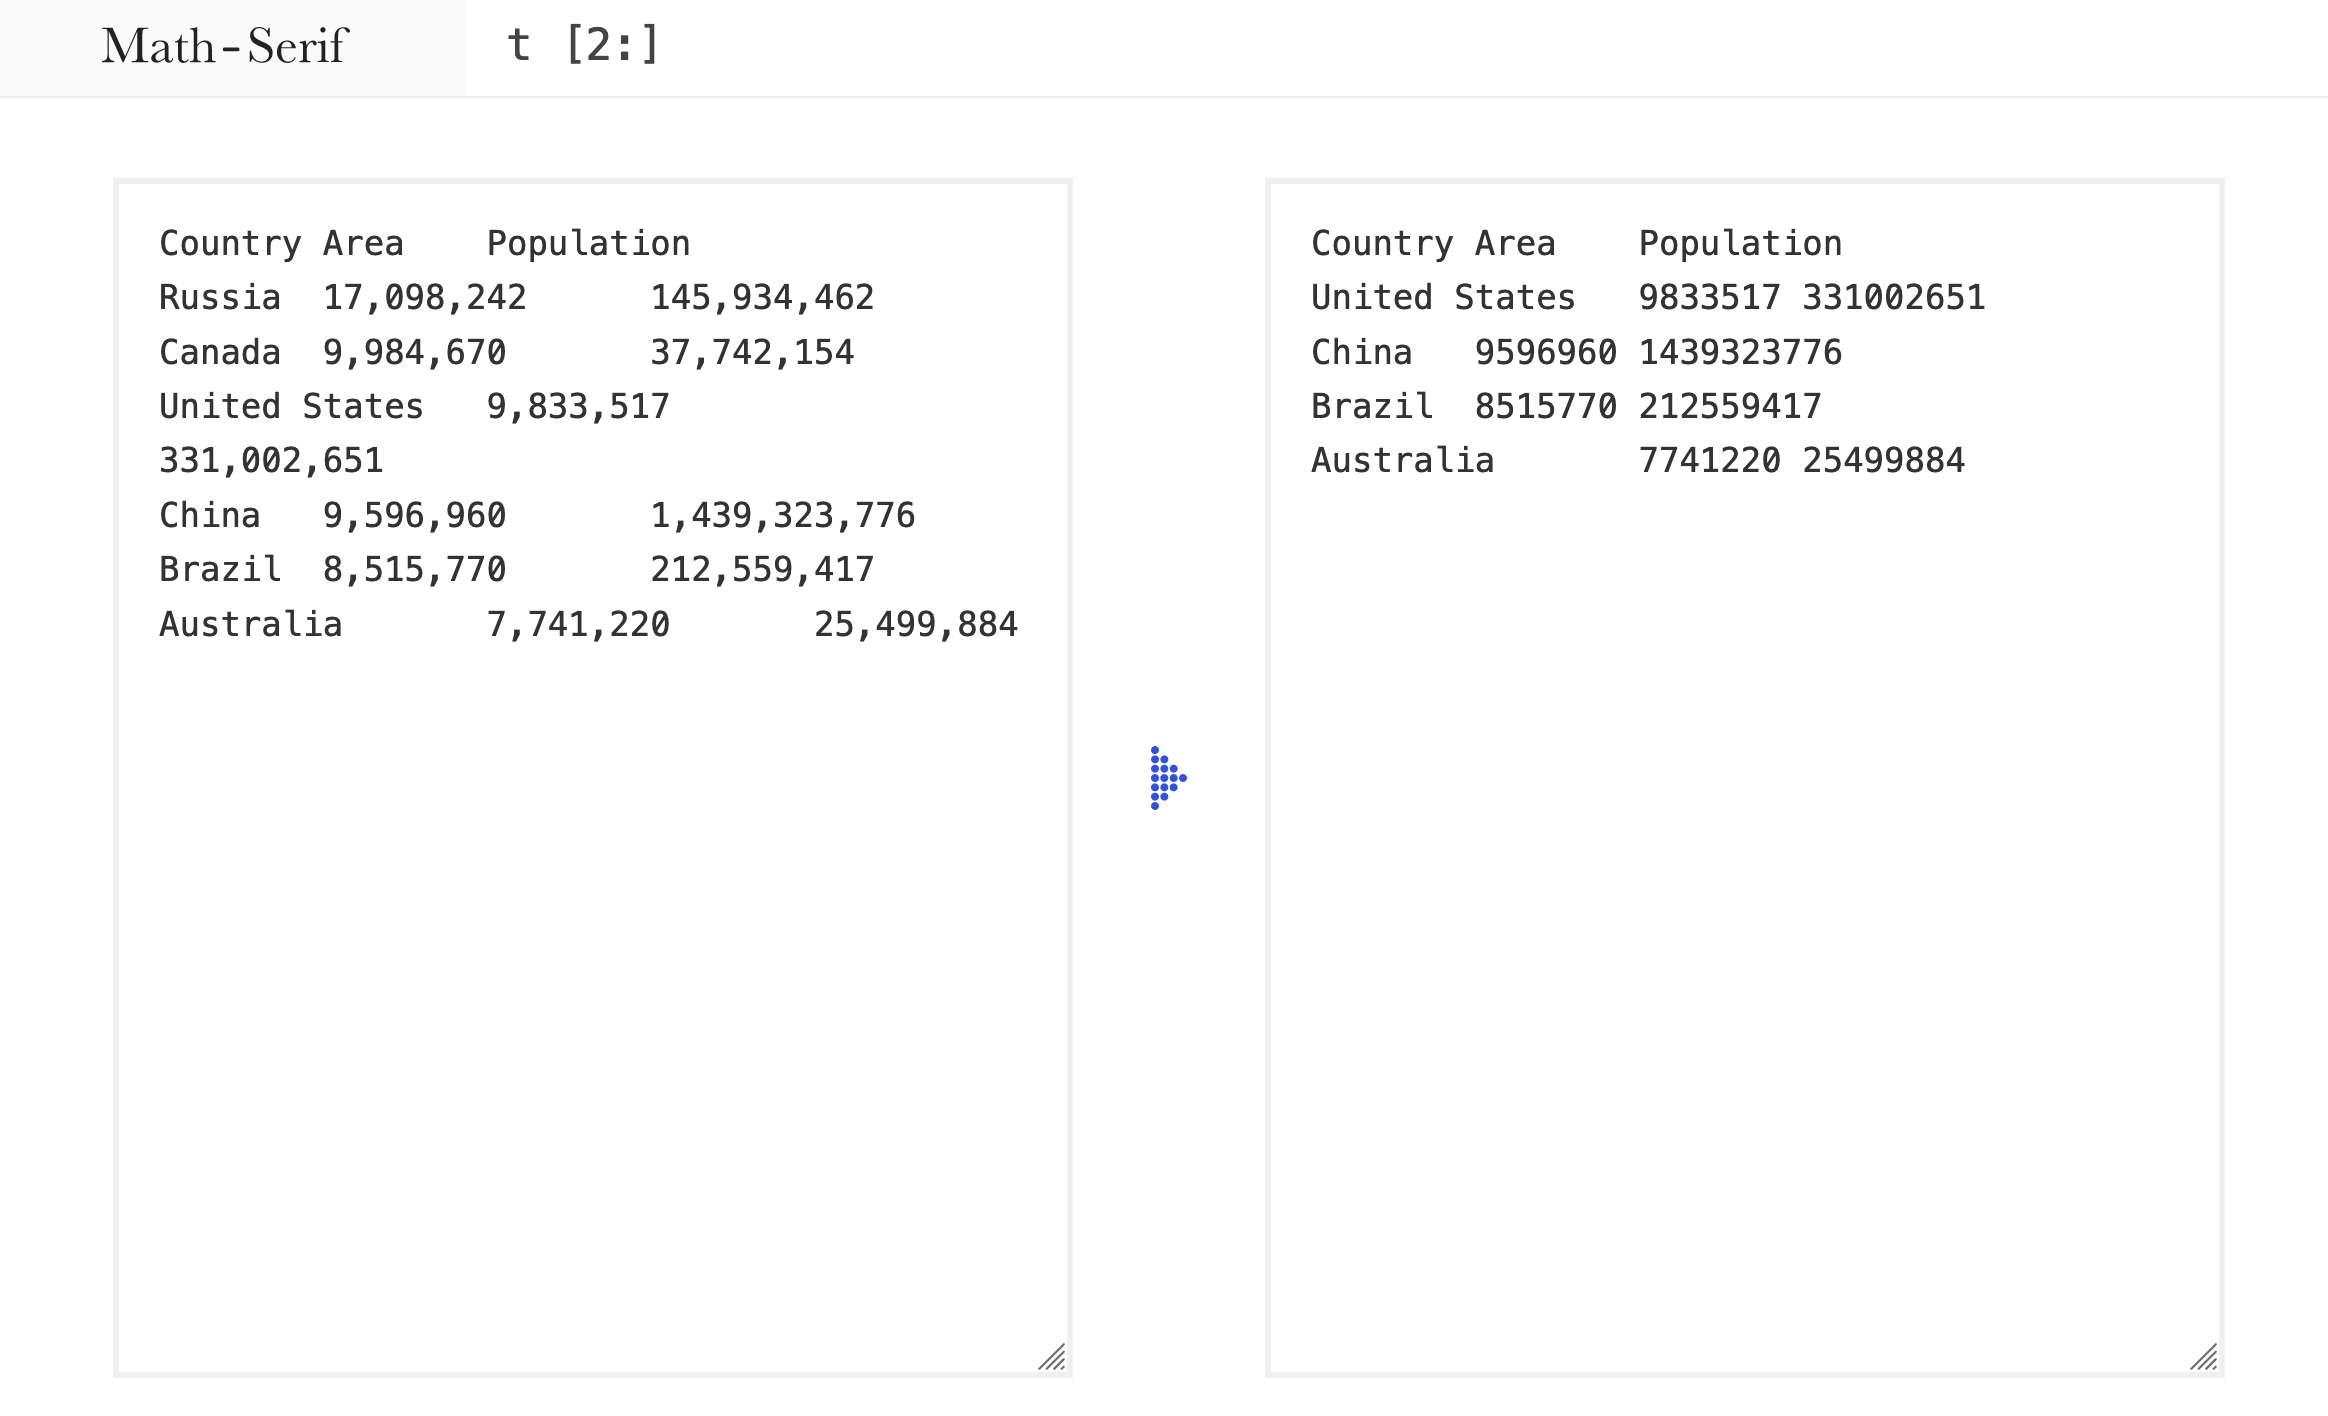The height and width of the screenshot is (1416, 2328).
Task: Click the command input field containing t [2:]
Action: pyautogui.click(x=1396, y=47)
